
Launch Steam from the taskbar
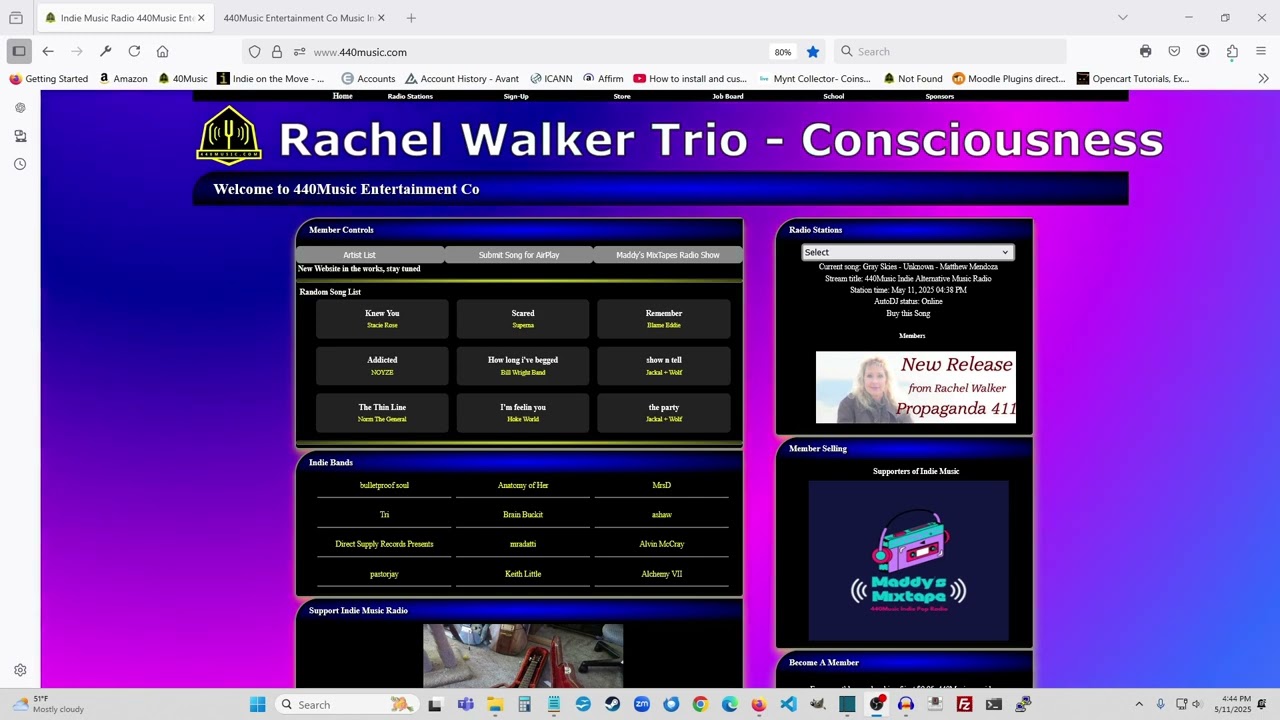[x=612, y=704]
